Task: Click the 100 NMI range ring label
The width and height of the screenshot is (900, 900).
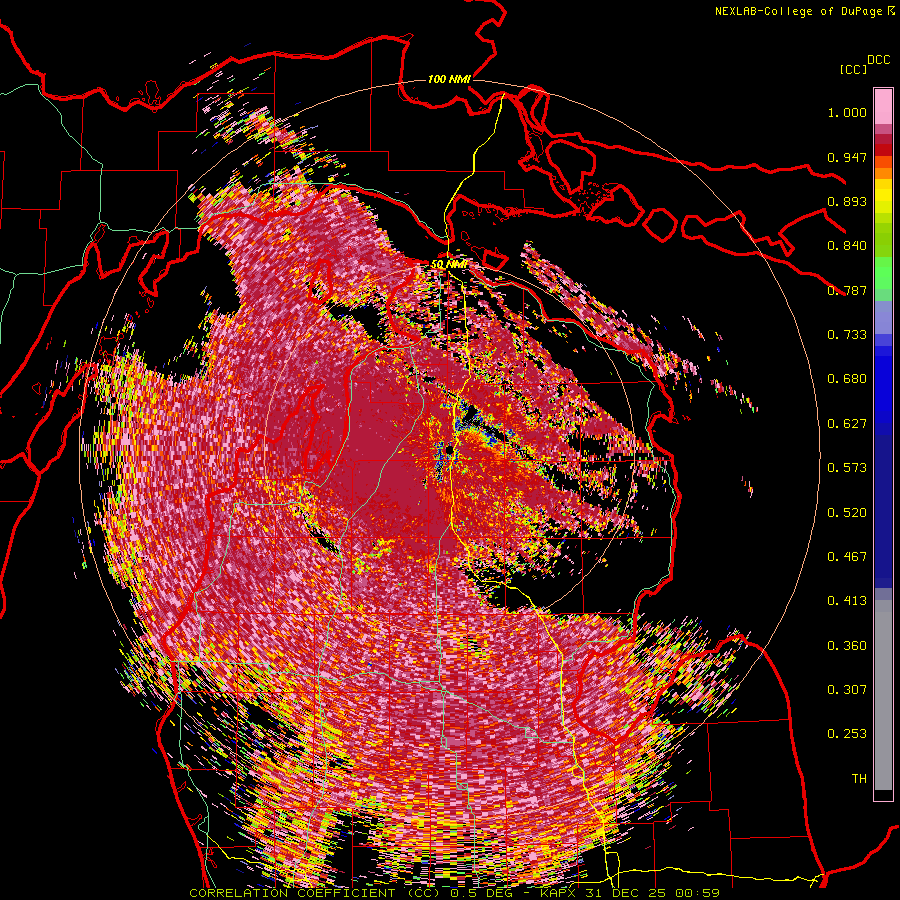Action: pyautogui.click(x=449, y=79)
